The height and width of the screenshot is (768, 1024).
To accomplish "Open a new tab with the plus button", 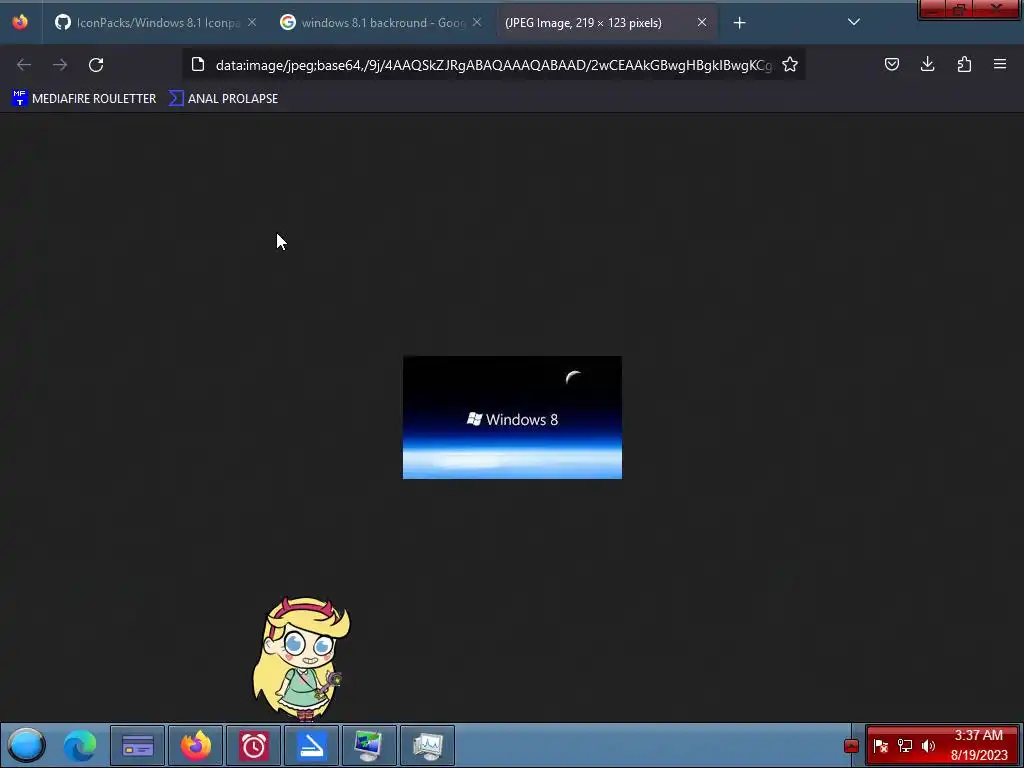I will click(739, 23).
